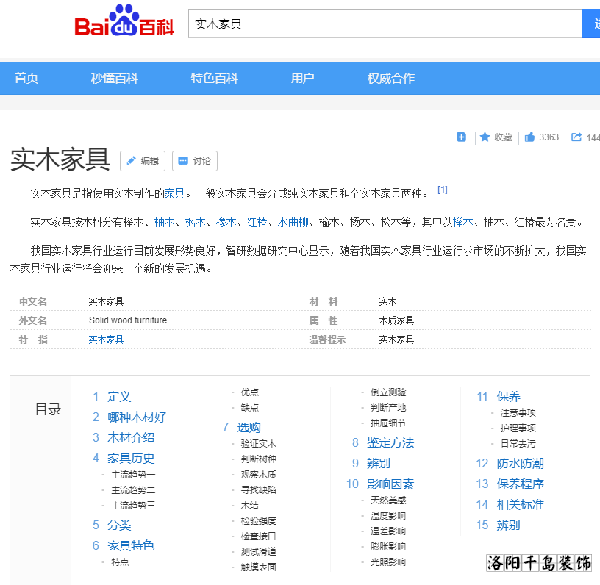Open the 秒懂百科 navigation tab
600x585 pixels.
click(x=114, y=78)
